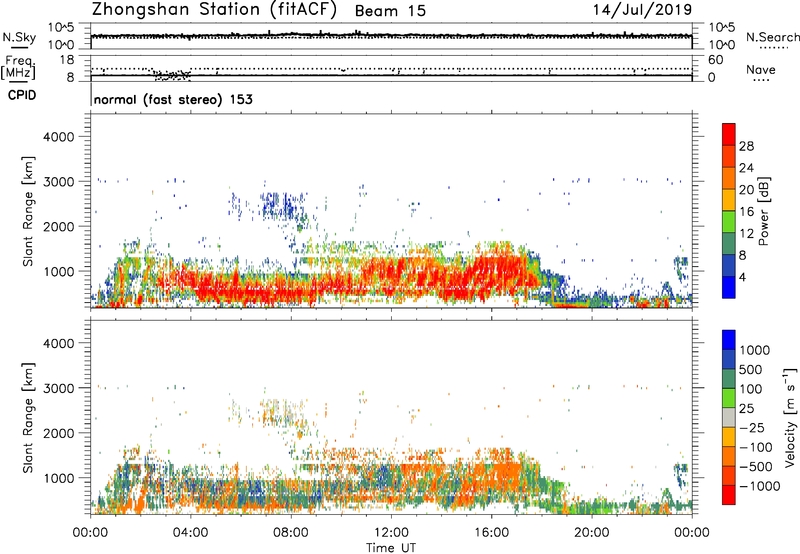800x554 pixels.
Task: Click the '1000' tick on velocity panel
Action: 58,478
